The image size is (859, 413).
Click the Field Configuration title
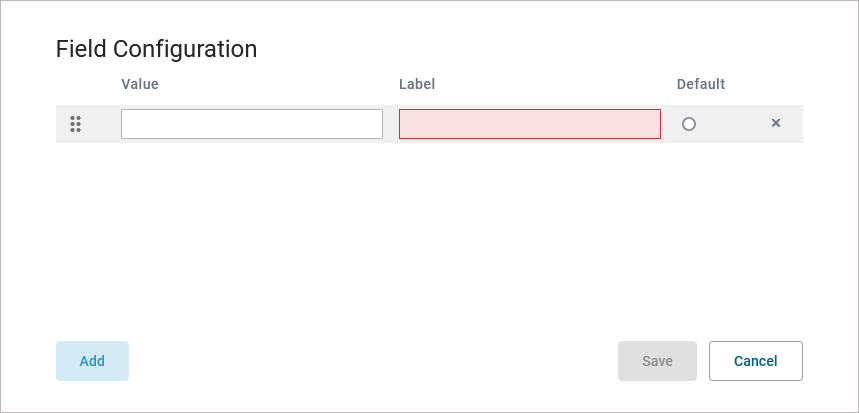tap(156, 48)
